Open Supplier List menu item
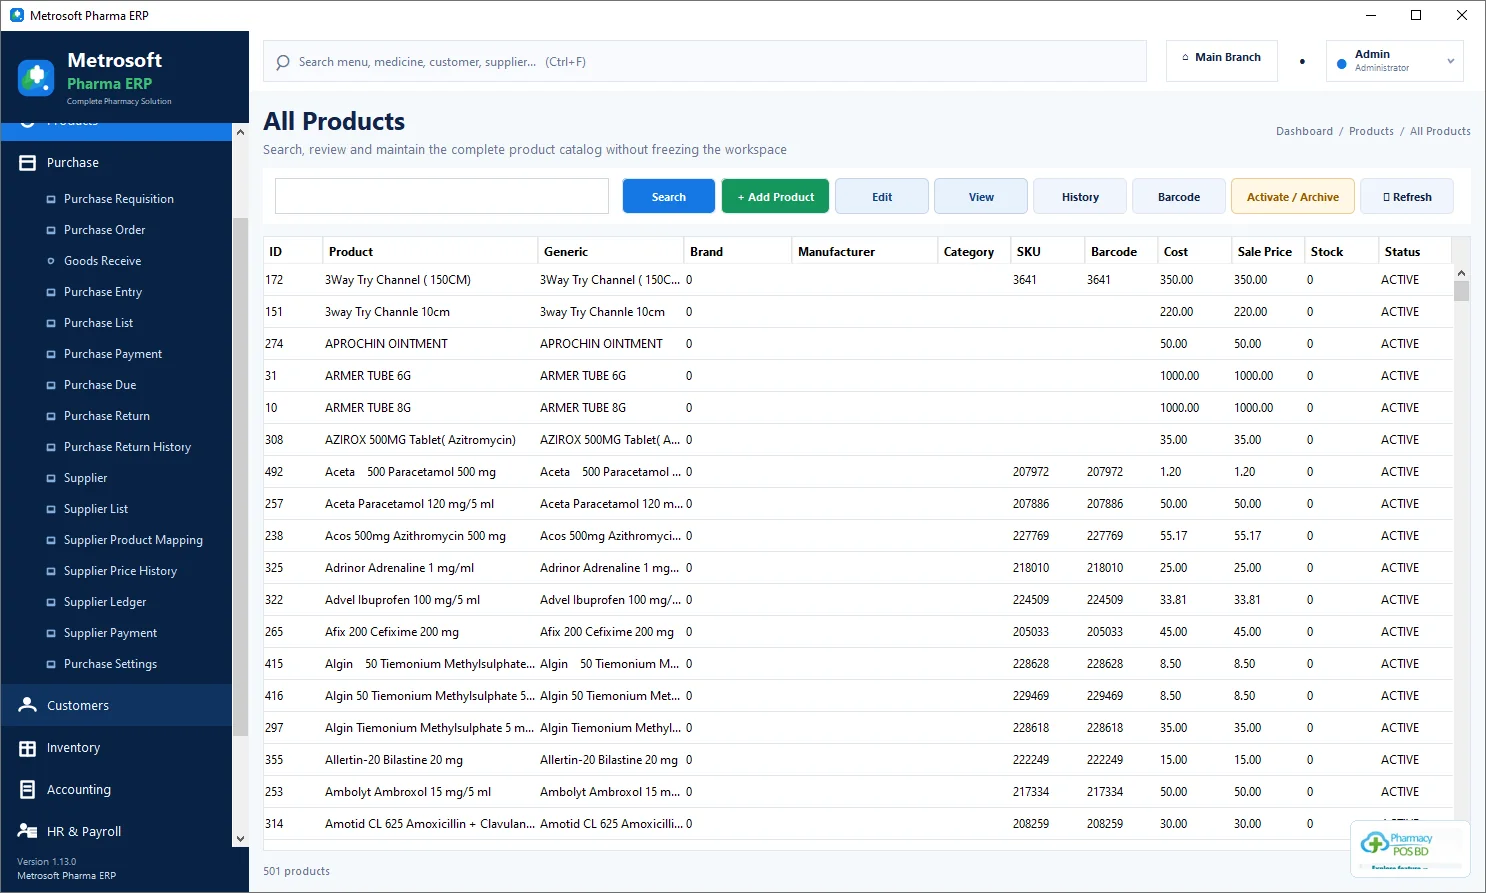Screen dimensions: 1486x893 tap(96, 509)
